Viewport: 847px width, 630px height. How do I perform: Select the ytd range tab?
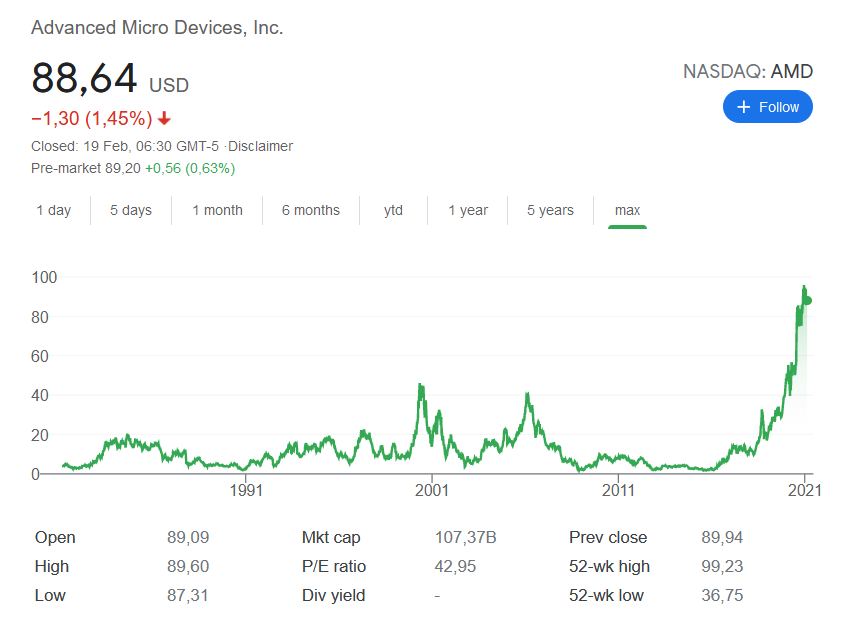point(393,210)
